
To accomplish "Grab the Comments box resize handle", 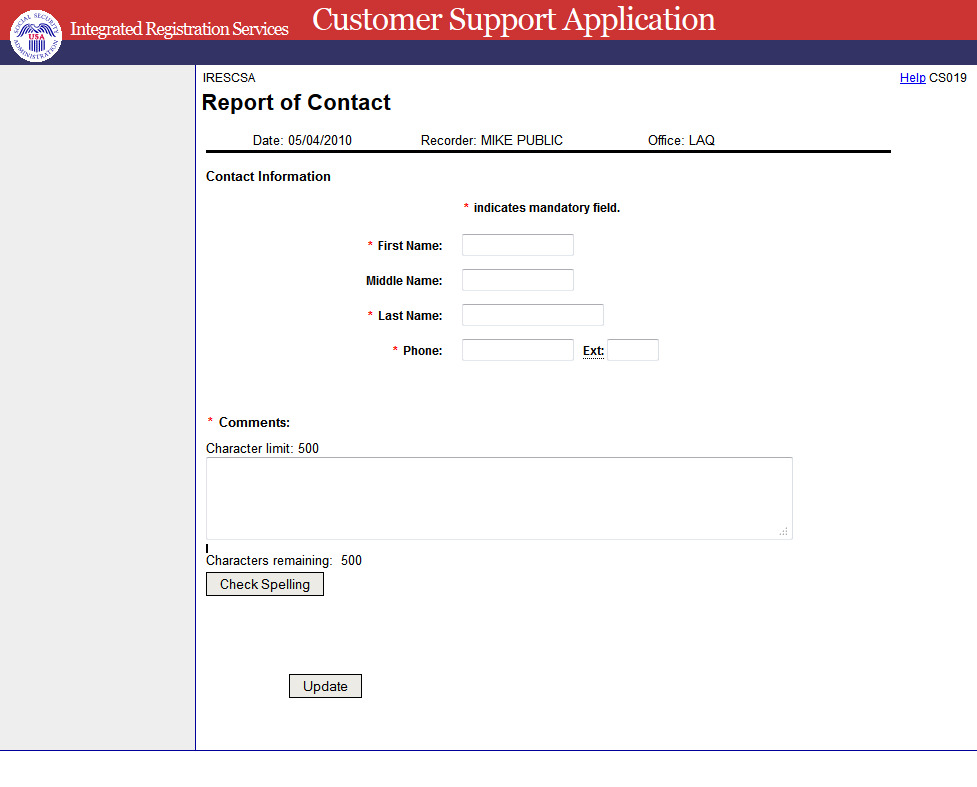I will point(784,532).
